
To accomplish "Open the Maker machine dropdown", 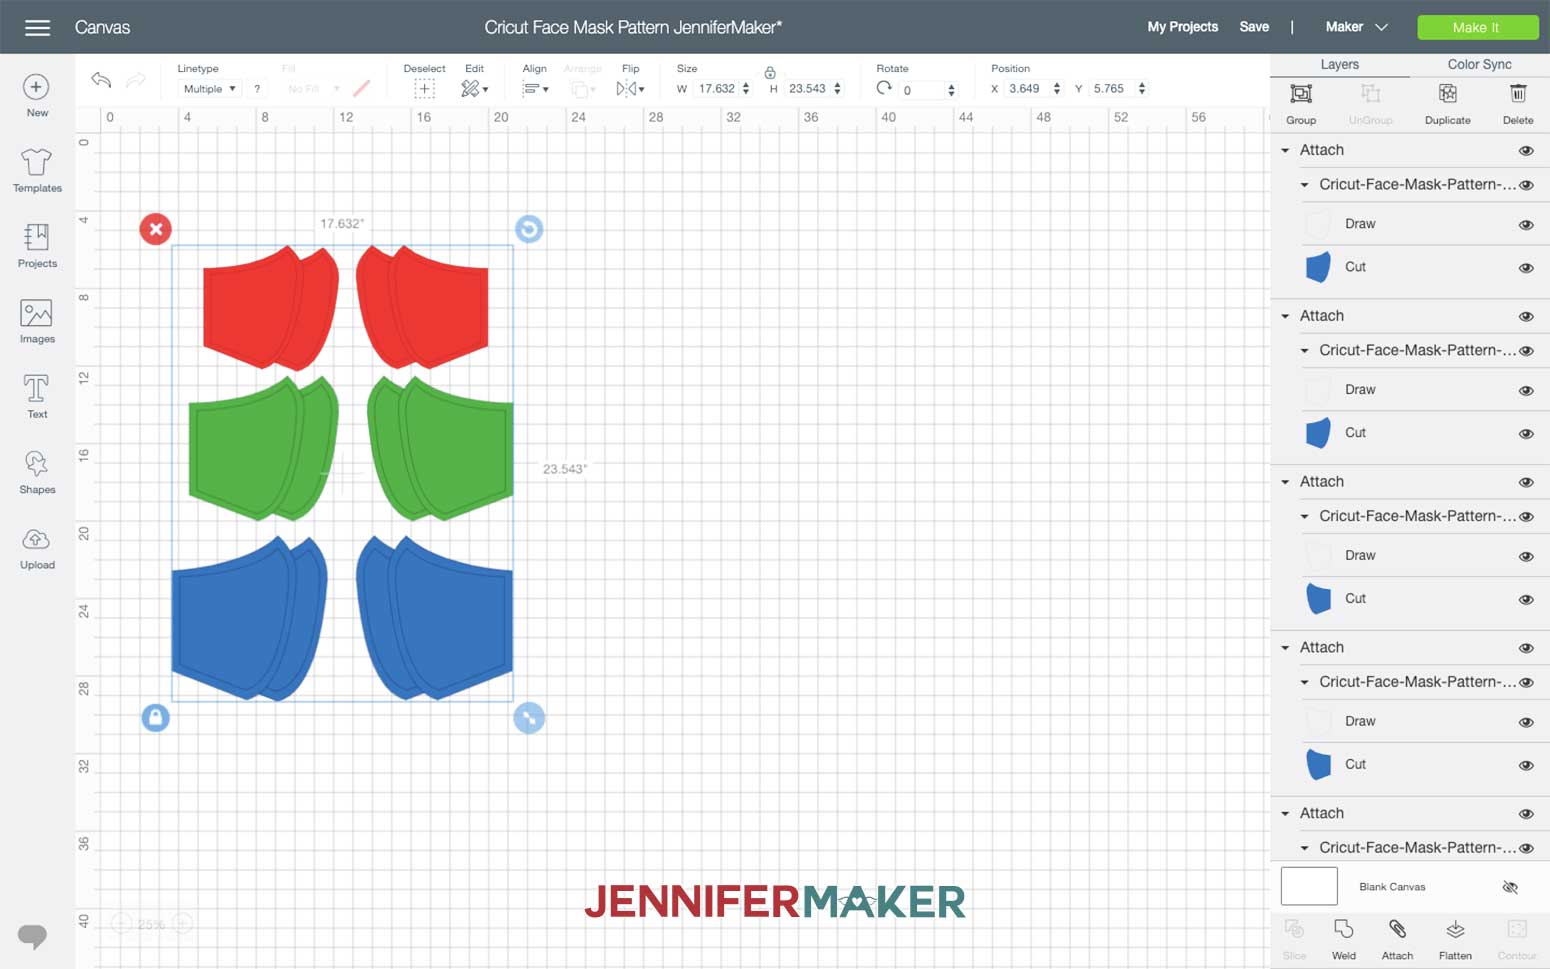I will click(x=1355, y=27).
